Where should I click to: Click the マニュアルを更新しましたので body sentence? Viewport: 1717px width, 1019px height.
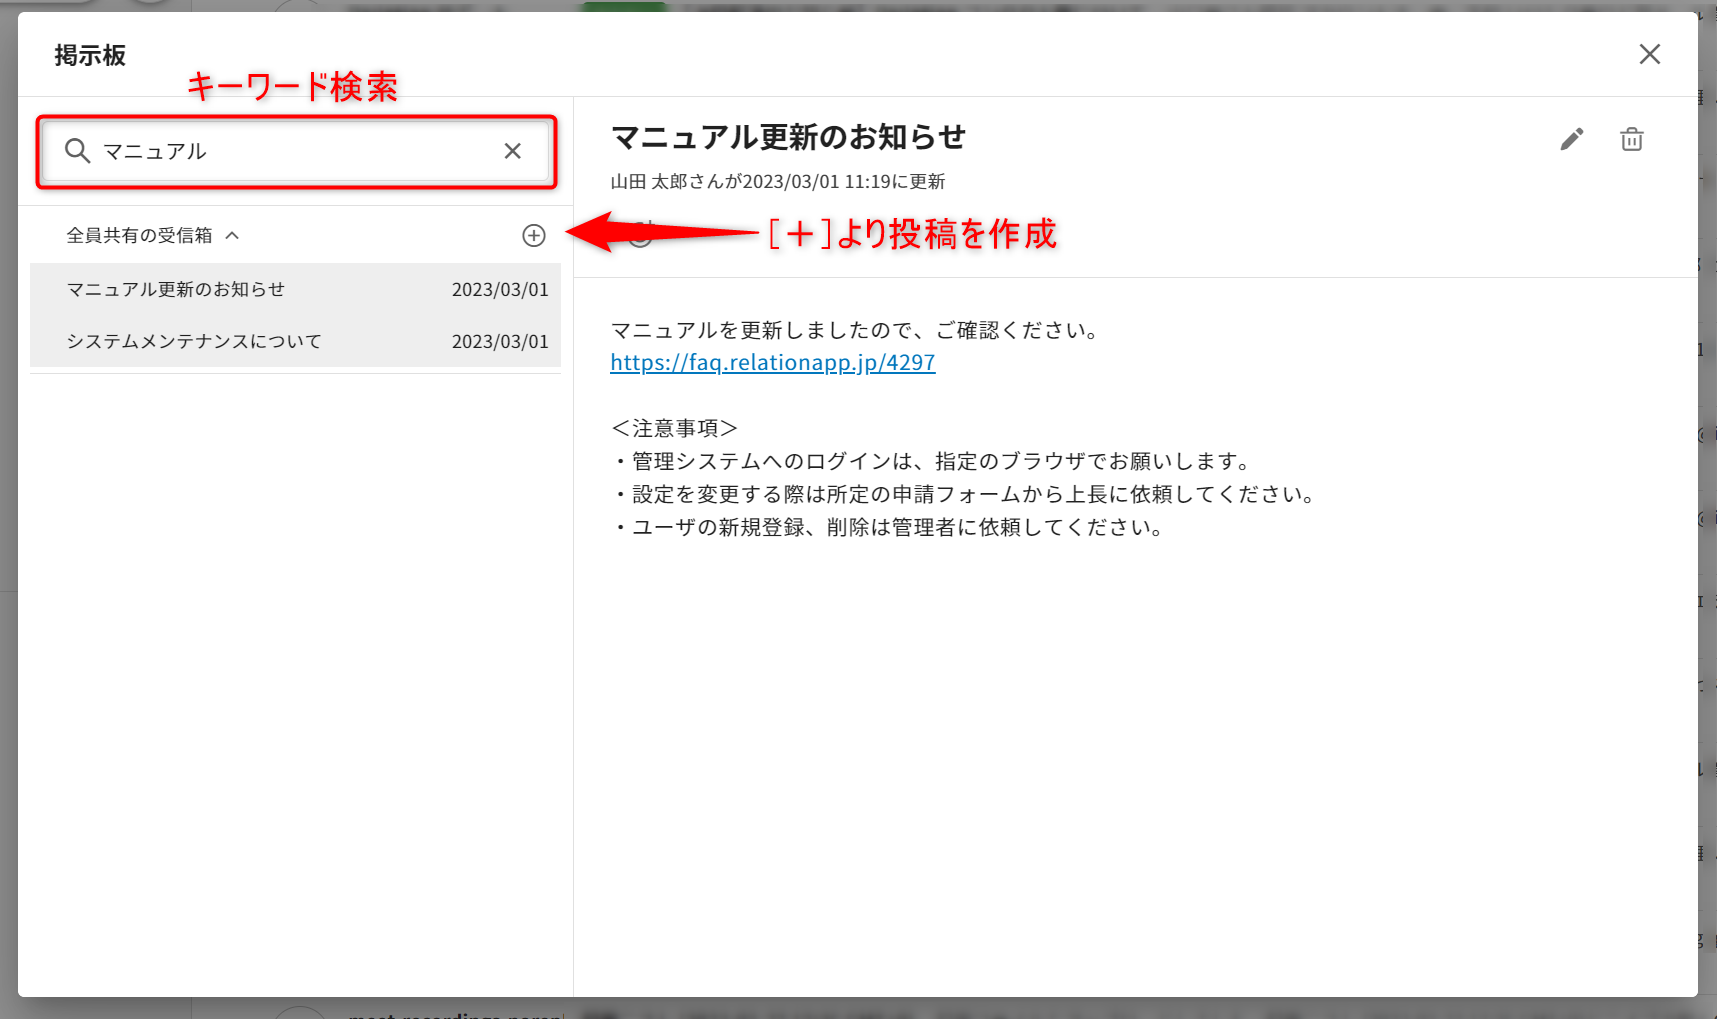click(x=856, y=331)
